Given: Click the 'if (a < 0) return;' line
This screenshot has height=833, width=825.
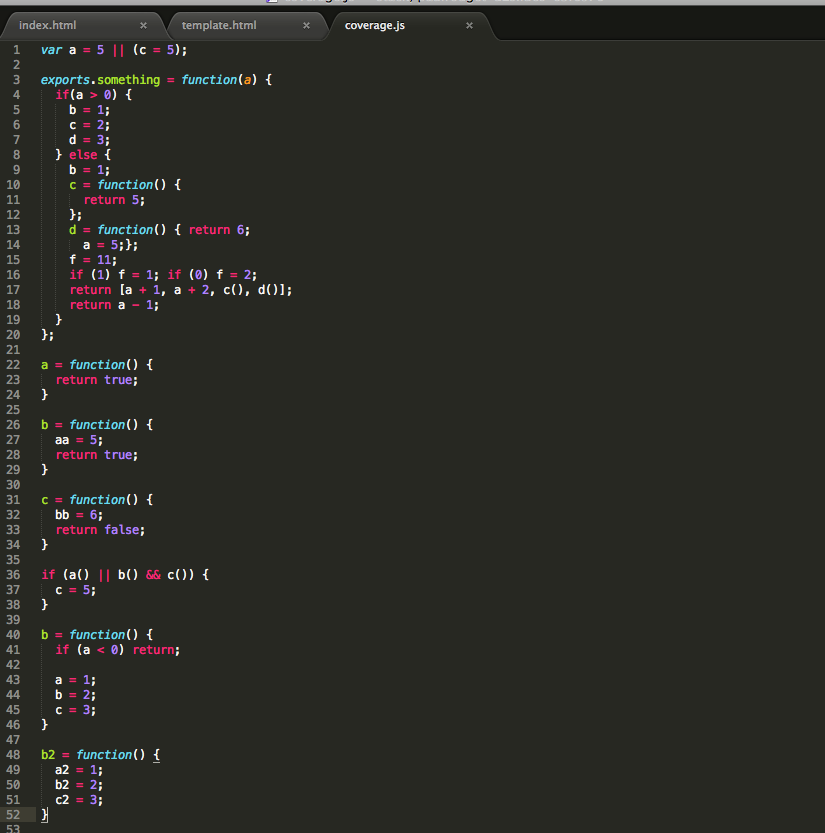Looking at the screenshot, I should [x=117, y=650].
